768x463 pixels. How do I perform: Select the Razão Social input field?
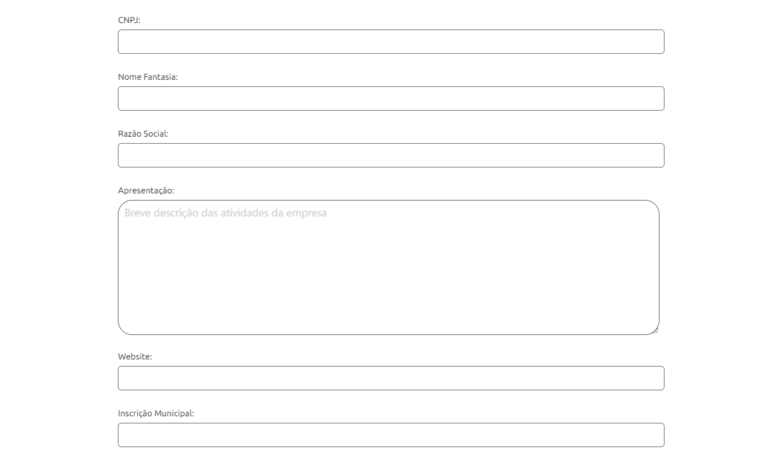coord(391,155)
